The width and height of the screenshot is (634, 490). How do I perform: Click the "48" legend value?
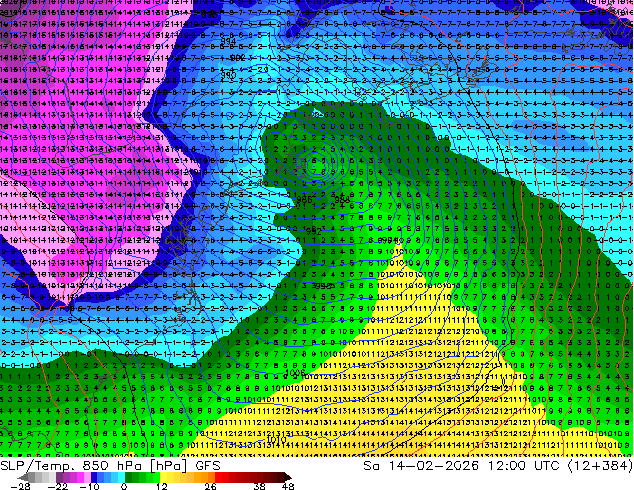pos(288,486)
